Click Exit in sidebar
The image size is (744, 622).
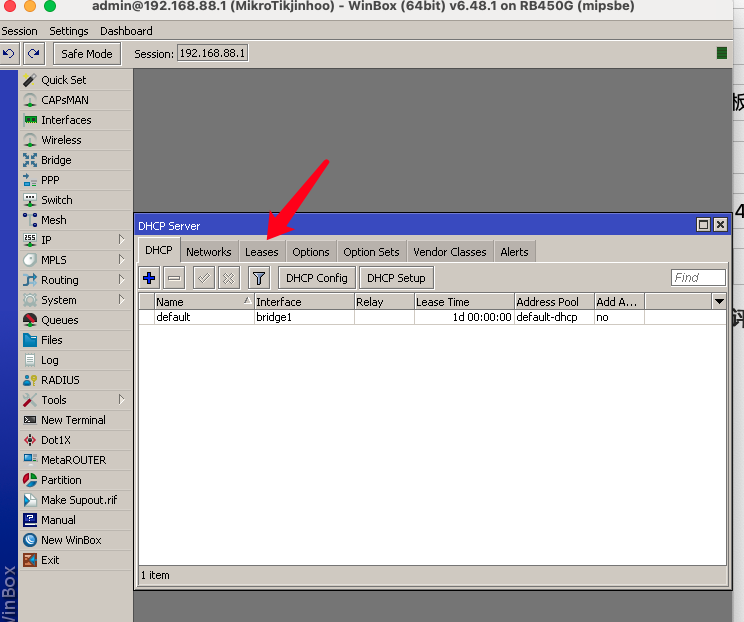tap(75, 560)
